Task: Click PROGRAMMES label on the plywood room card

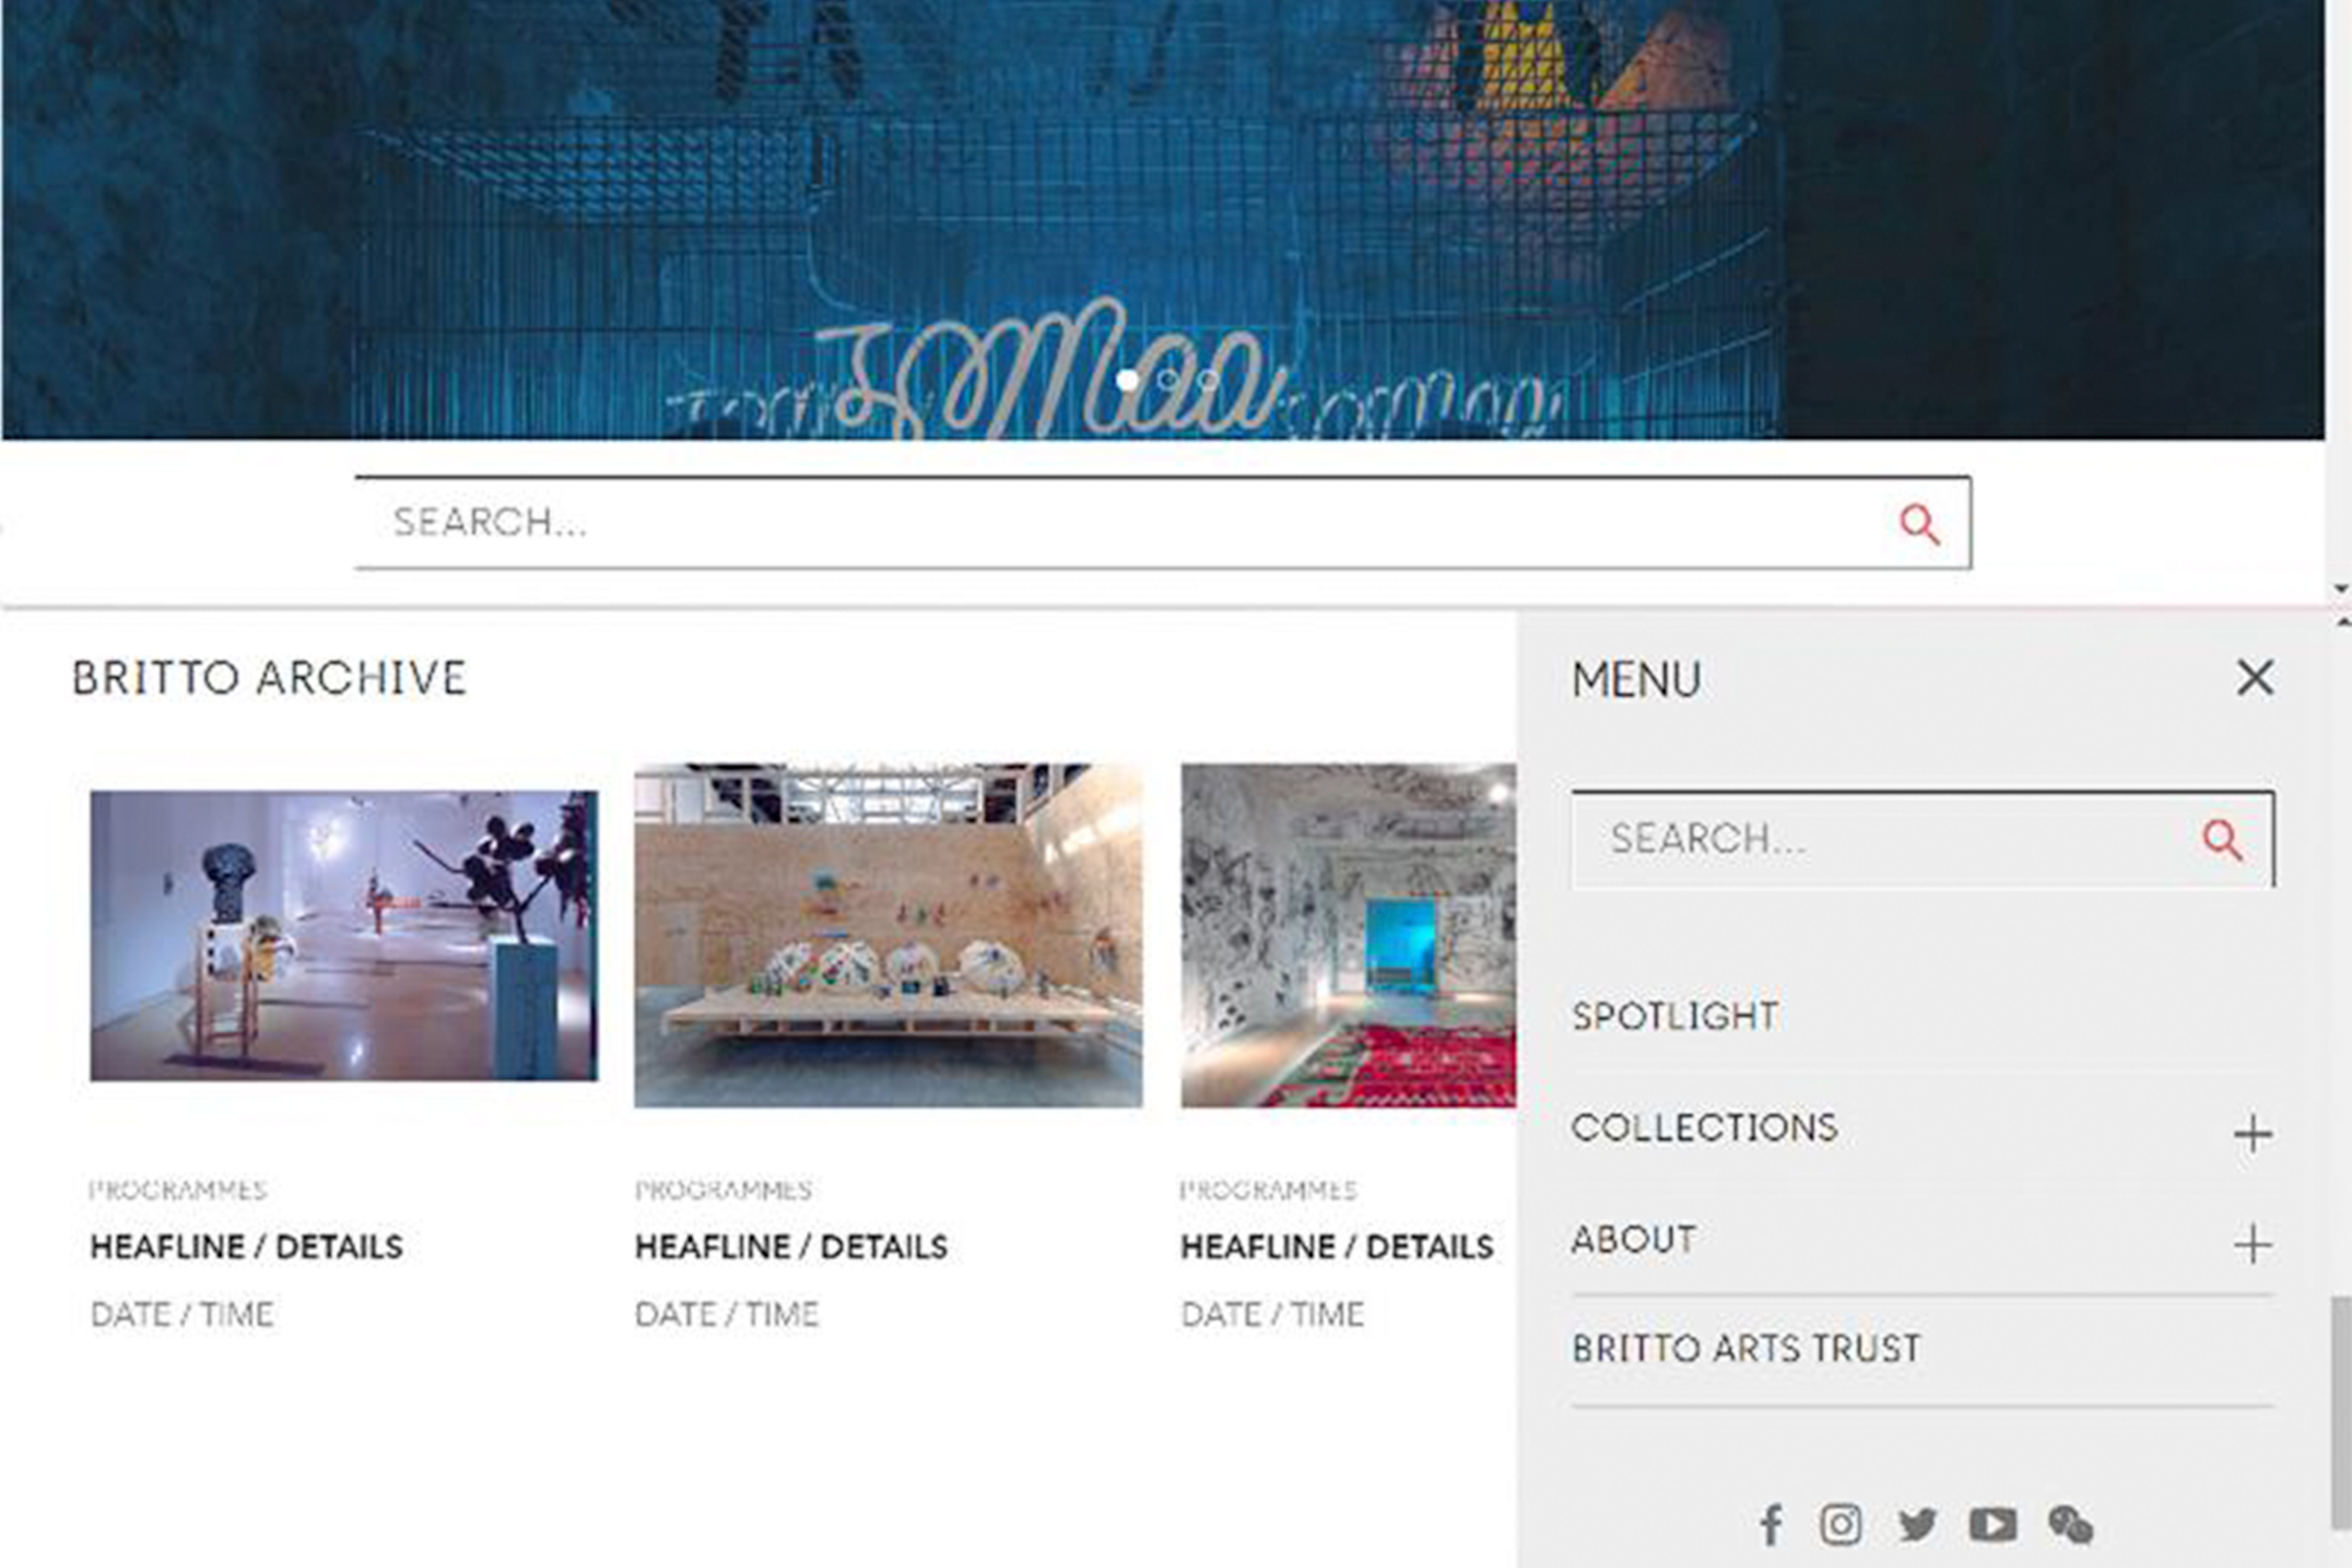Action: pyautogui.click(x=723, y=1190)
